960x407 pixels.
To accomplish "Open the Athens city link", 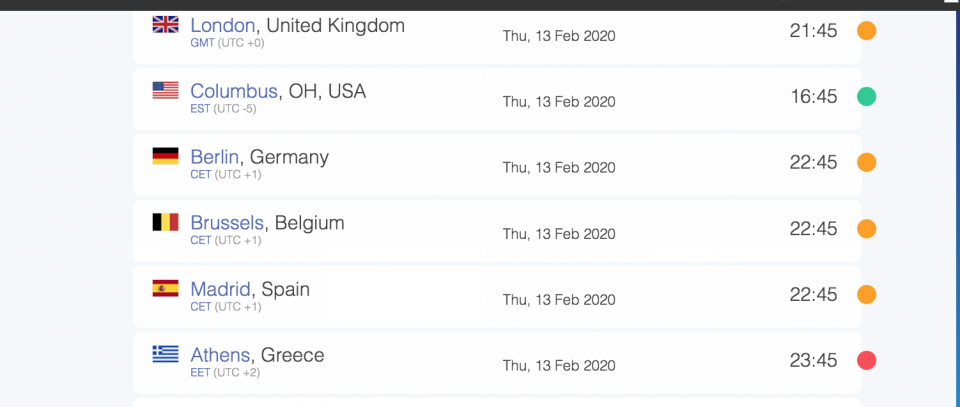I will pyautogui.click(x=220, y=355).
